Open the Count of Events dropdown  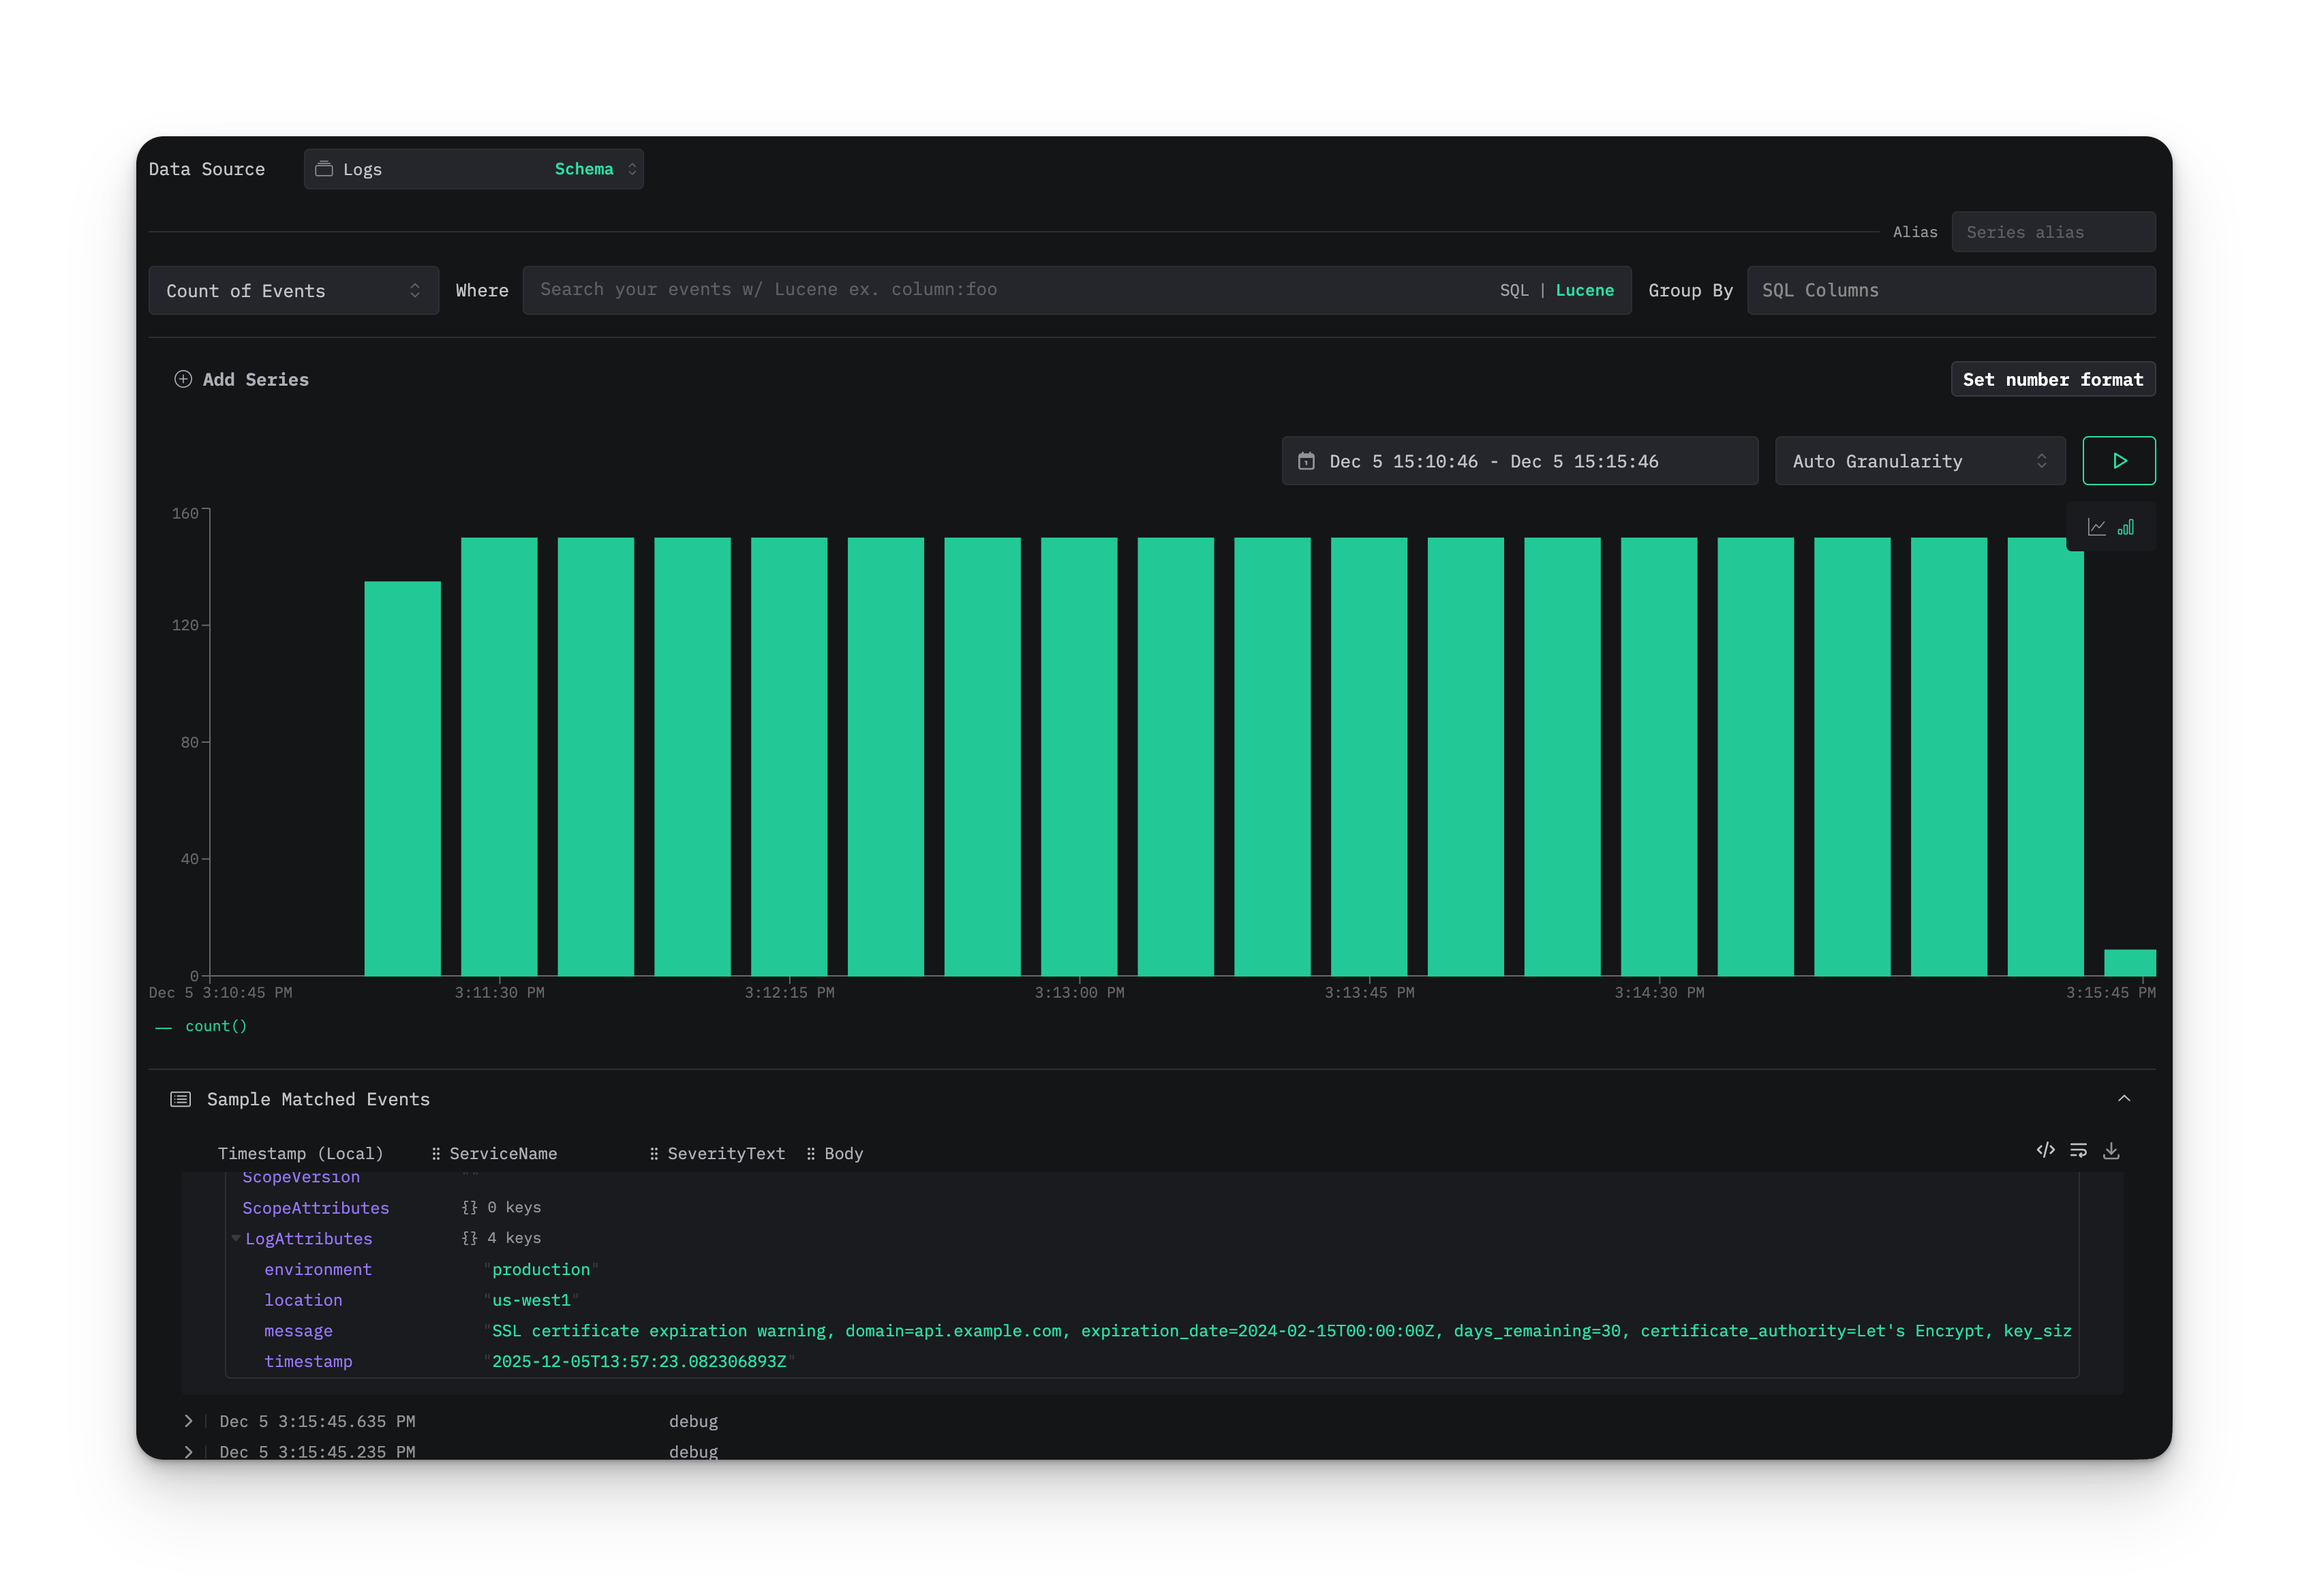coord(293,290)
